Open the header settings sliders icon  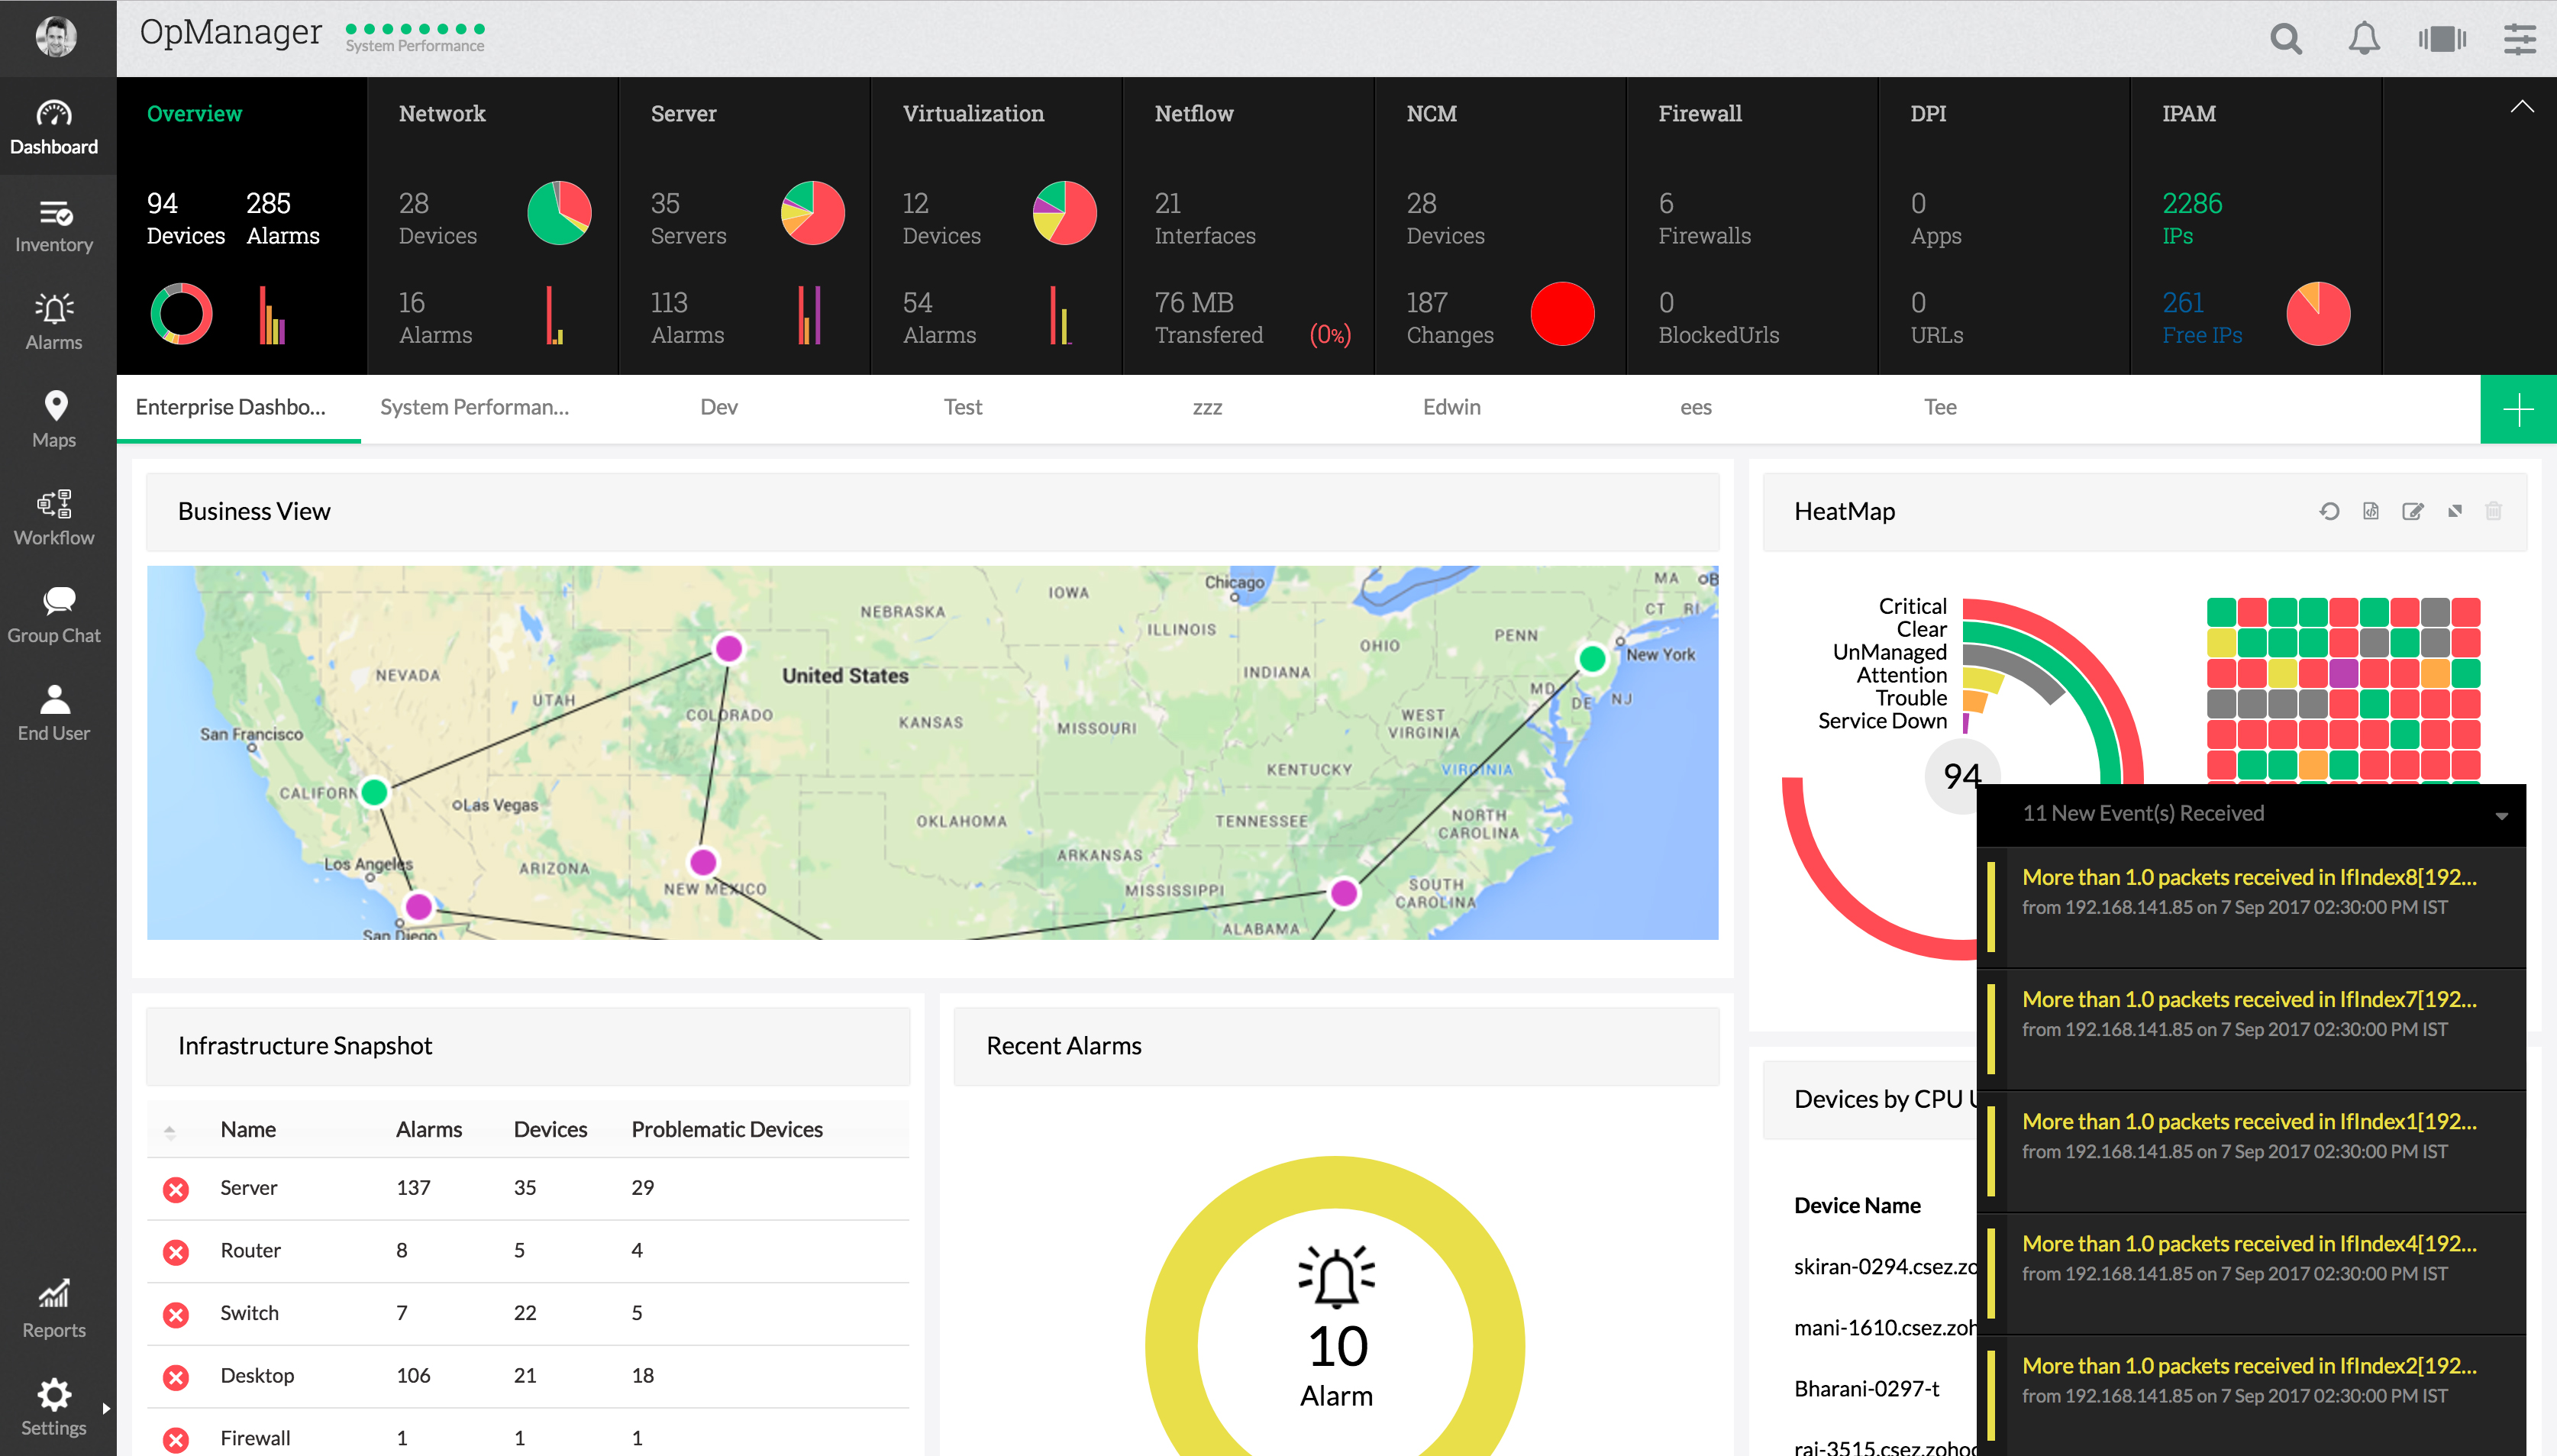(2519, 39)
